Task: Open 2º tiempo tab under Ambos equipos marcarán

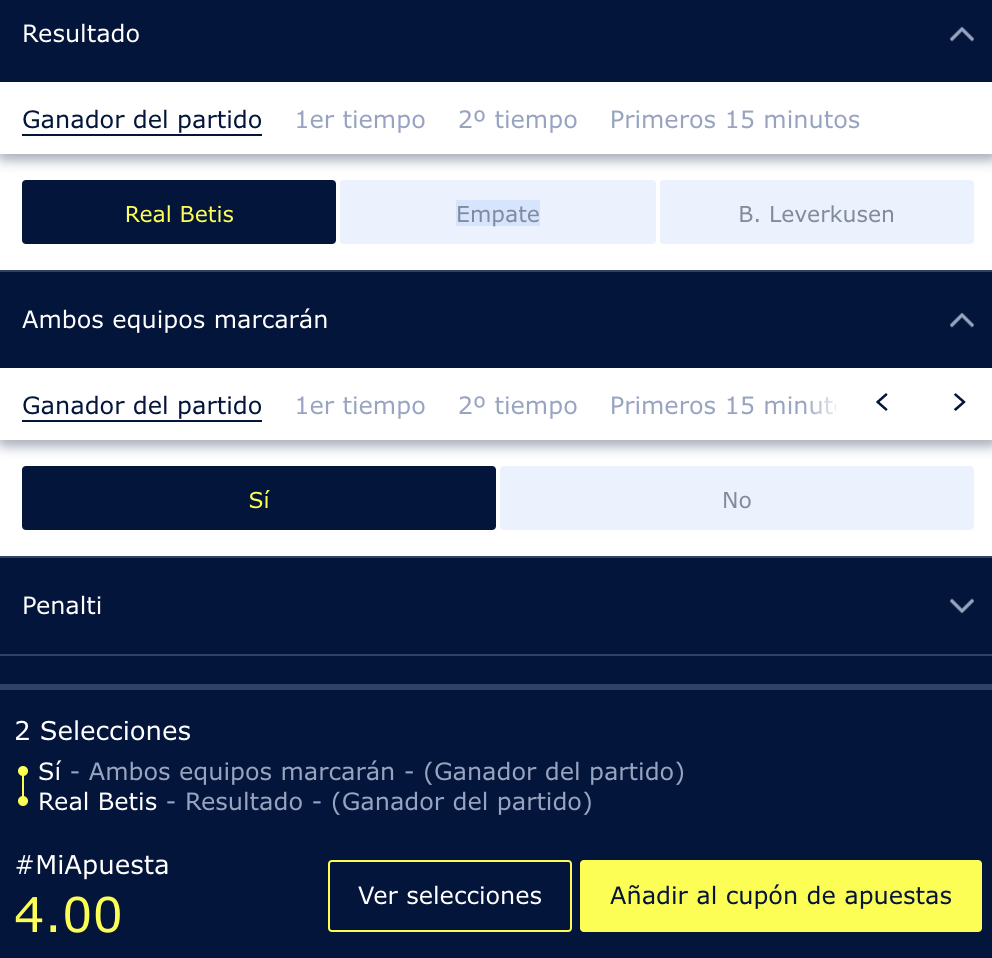Action: (518, 406)
